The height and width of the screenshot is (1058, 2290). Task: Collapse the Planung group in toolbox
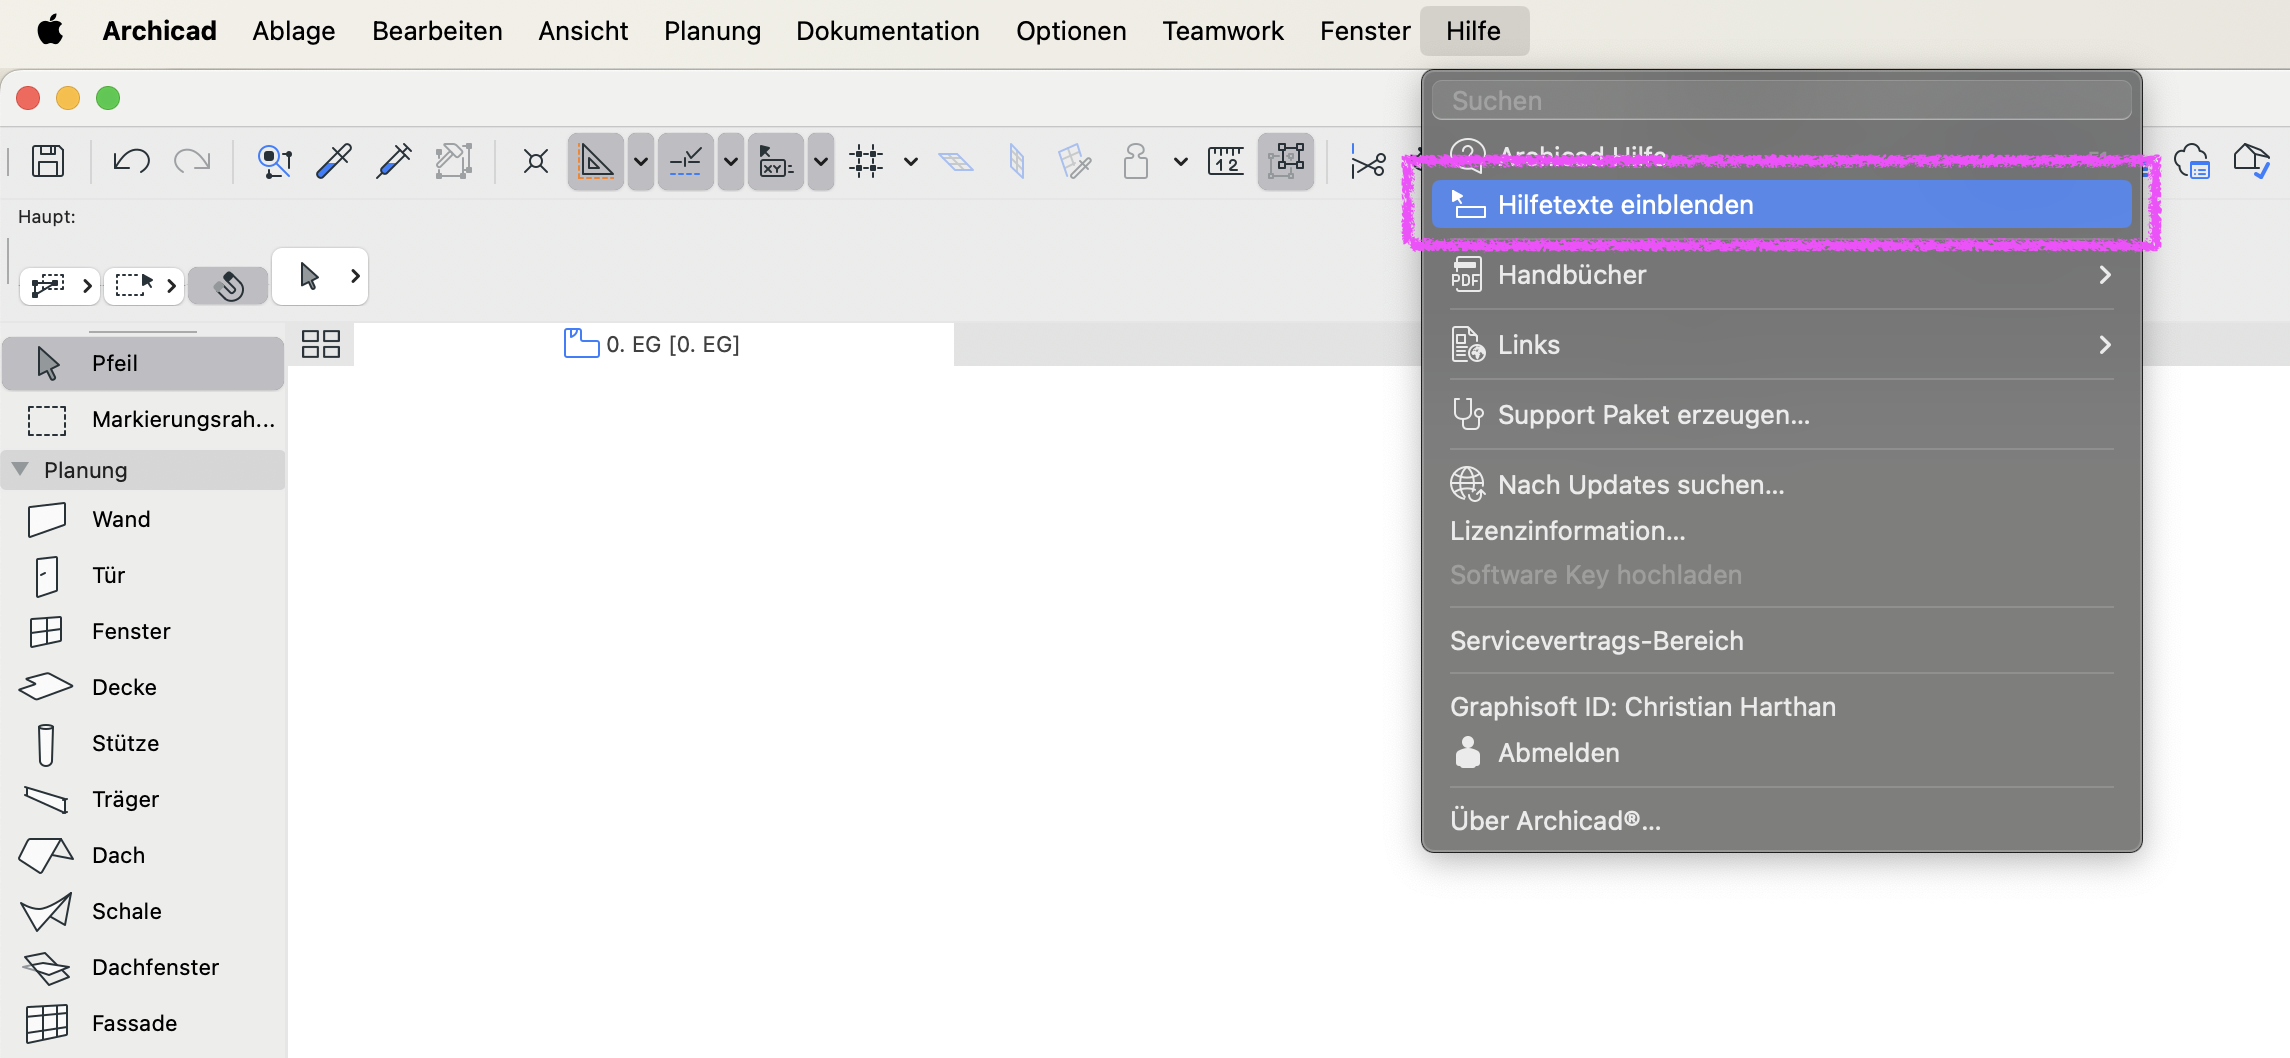(x=20, y=469)
